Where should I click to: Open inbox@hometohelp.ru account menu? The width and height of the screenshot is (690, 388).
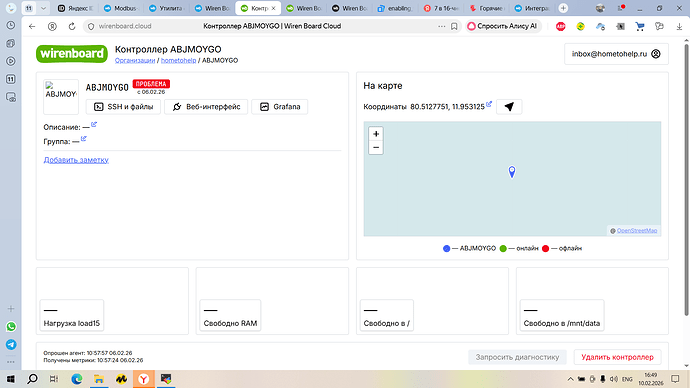pyautogui.click(x=616, y=54)
